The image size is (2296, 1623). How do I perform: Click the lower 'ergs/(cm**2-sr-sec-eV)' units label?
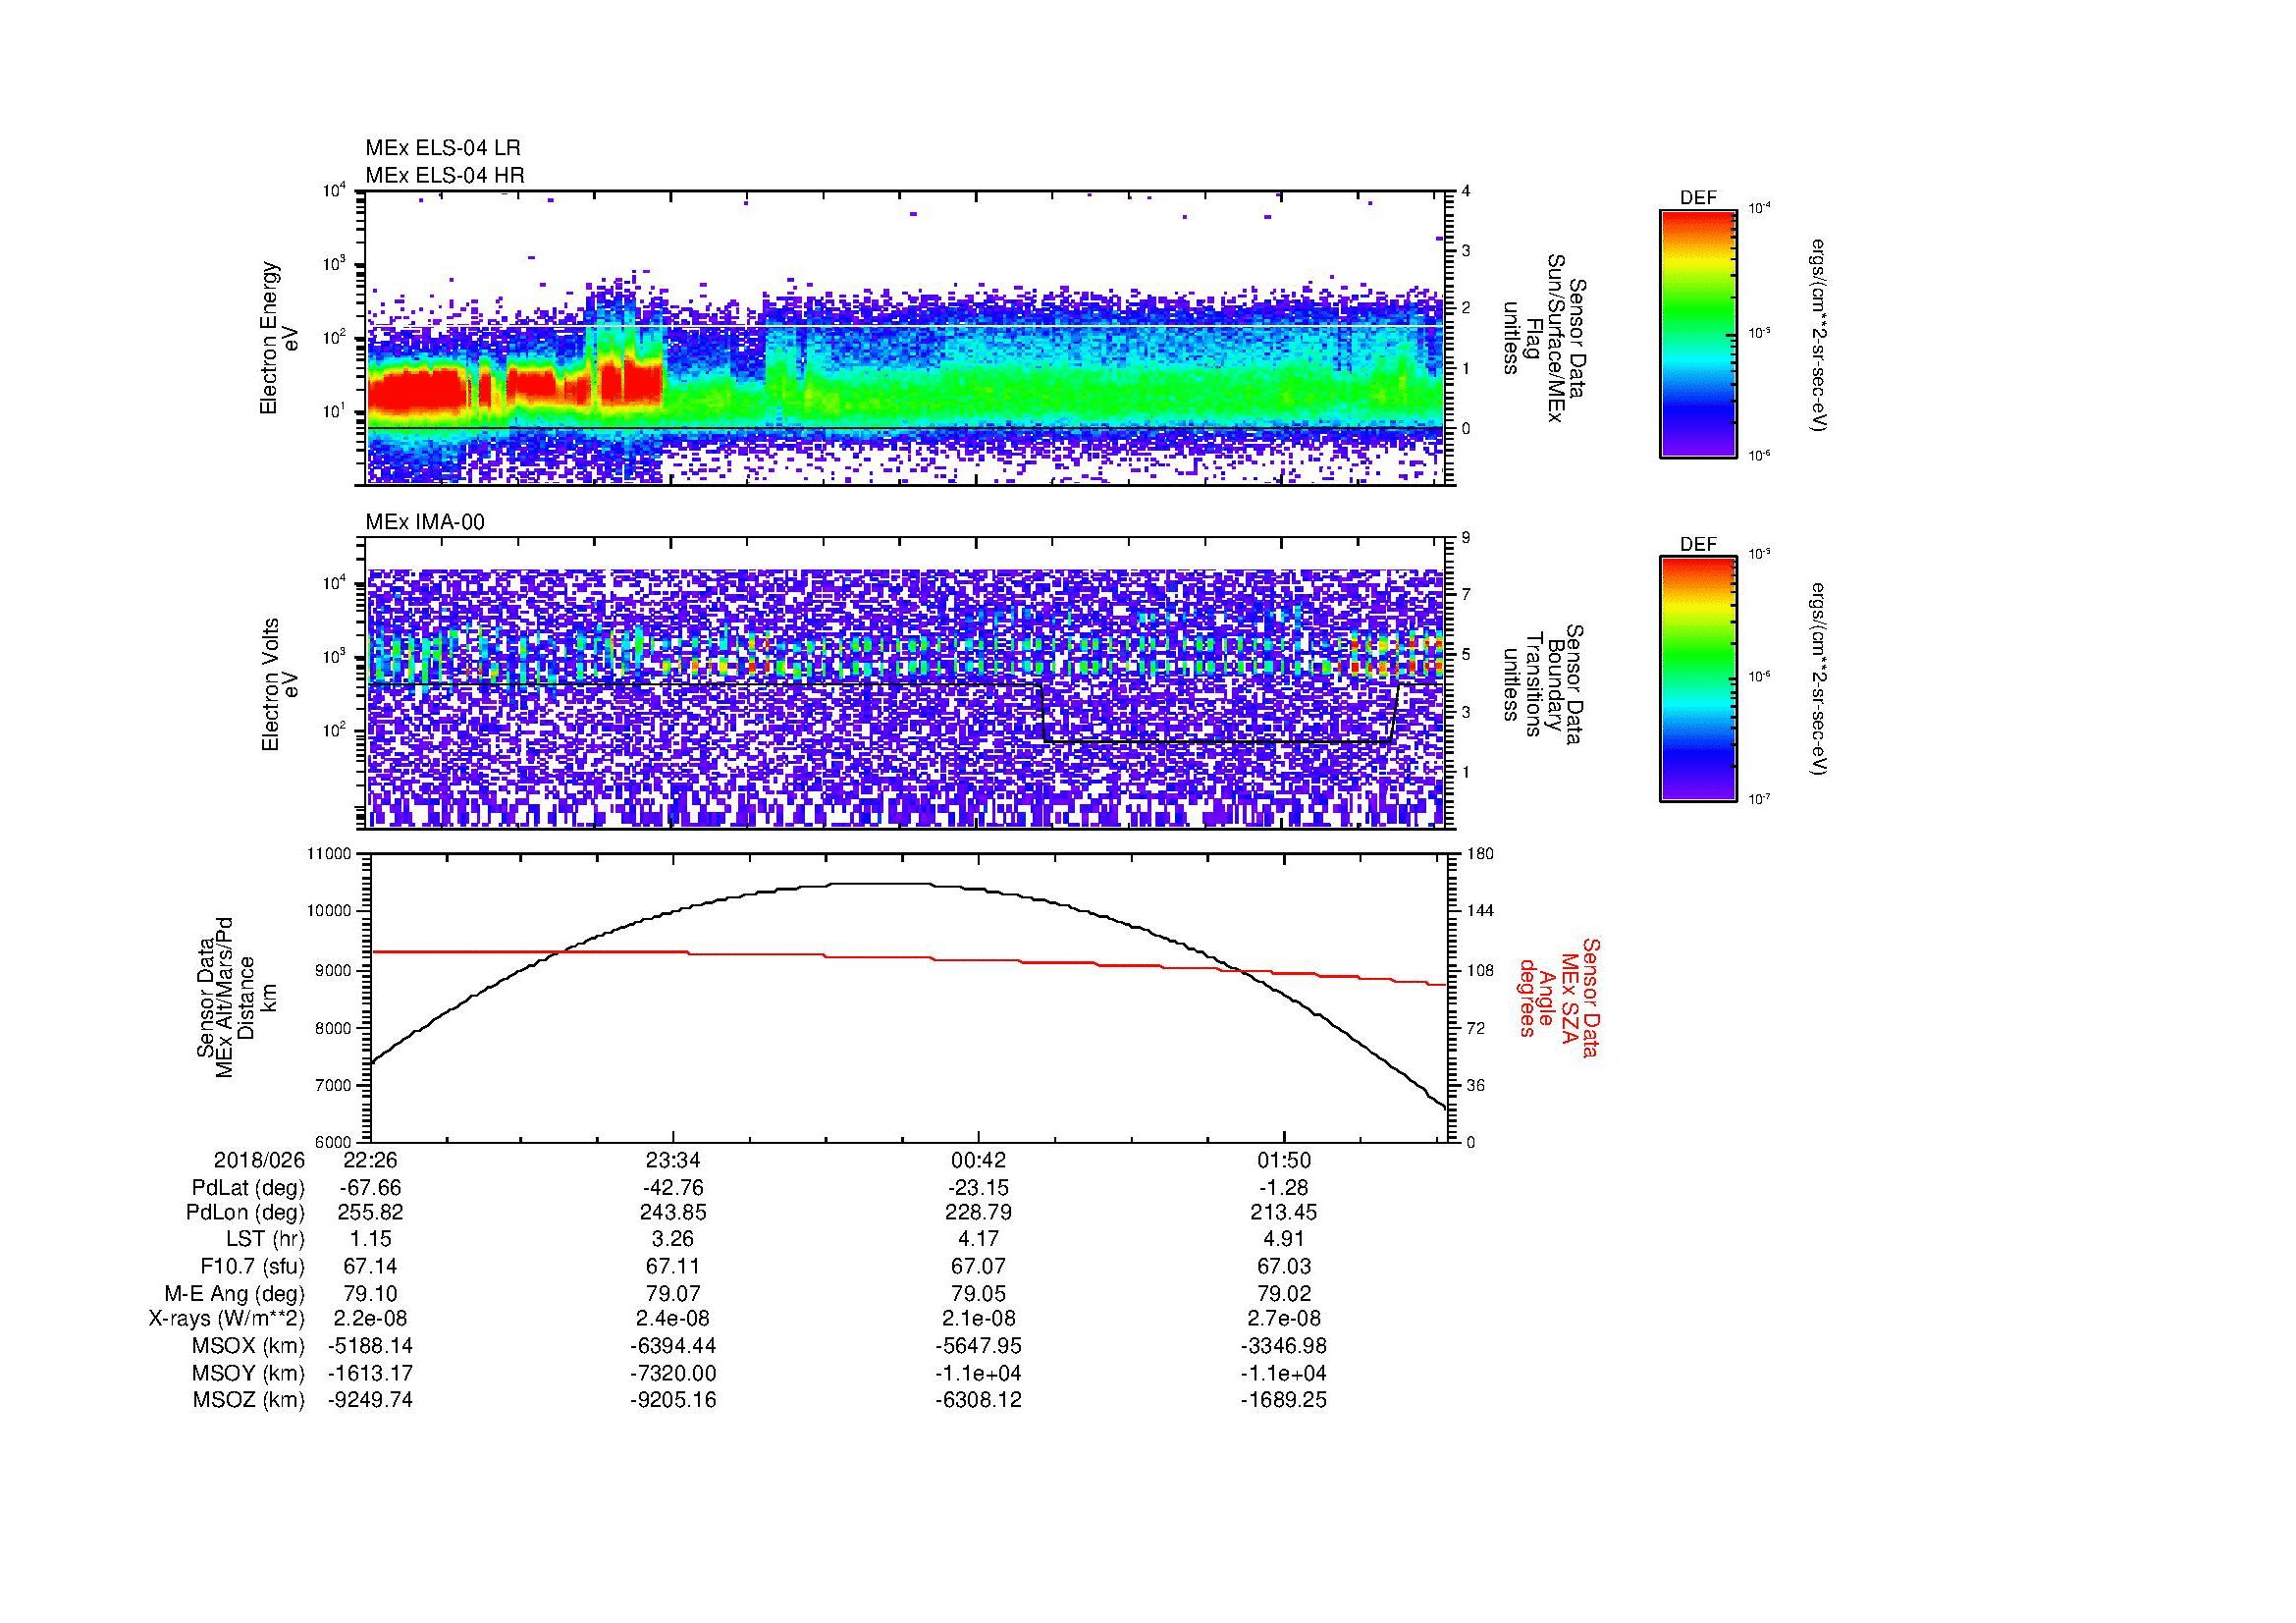coord(1820,679)
